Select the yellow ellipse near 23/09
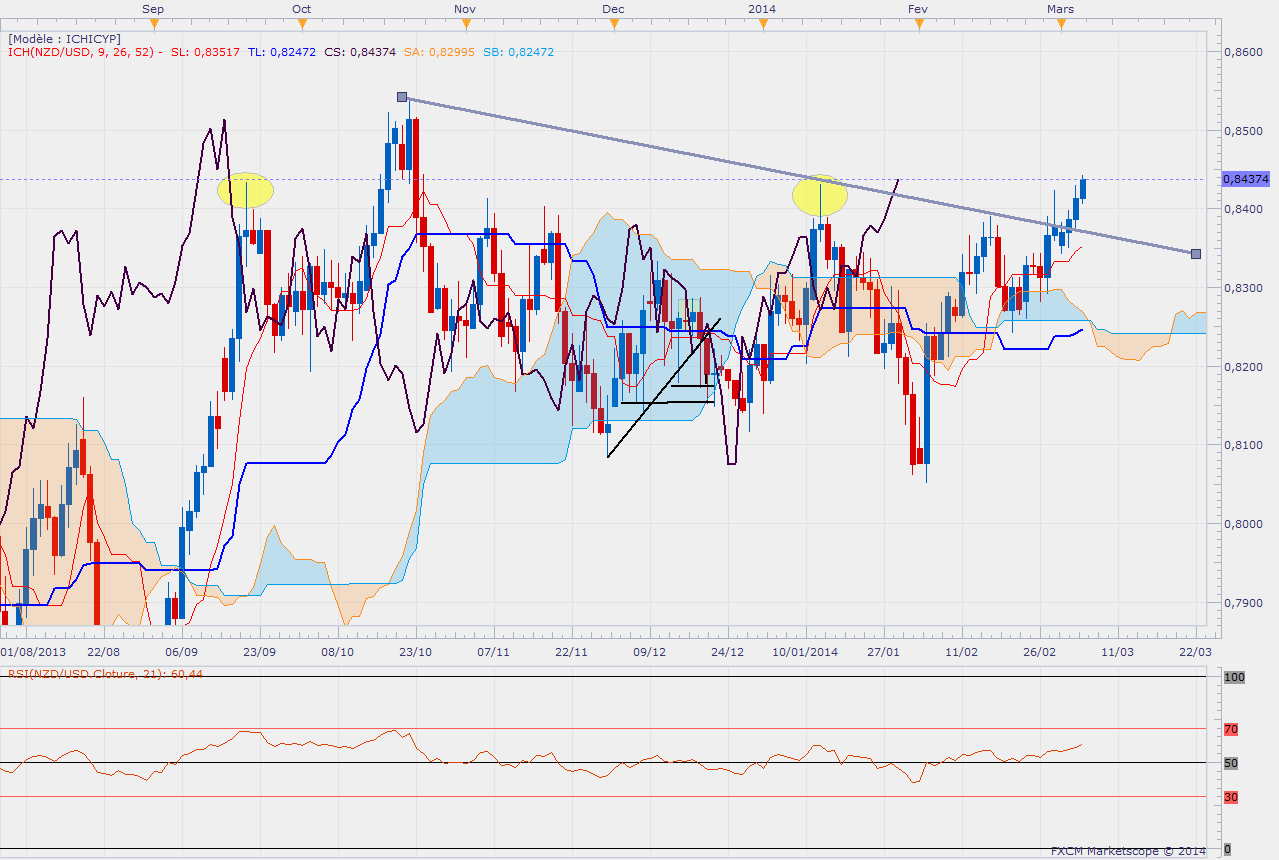The height and width of the screenshot is (860, 1279). point(245,189)
